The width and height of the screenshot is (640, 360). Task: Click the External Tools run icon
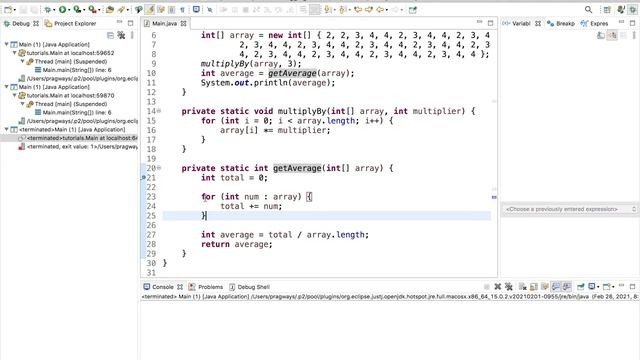point(93,9)
